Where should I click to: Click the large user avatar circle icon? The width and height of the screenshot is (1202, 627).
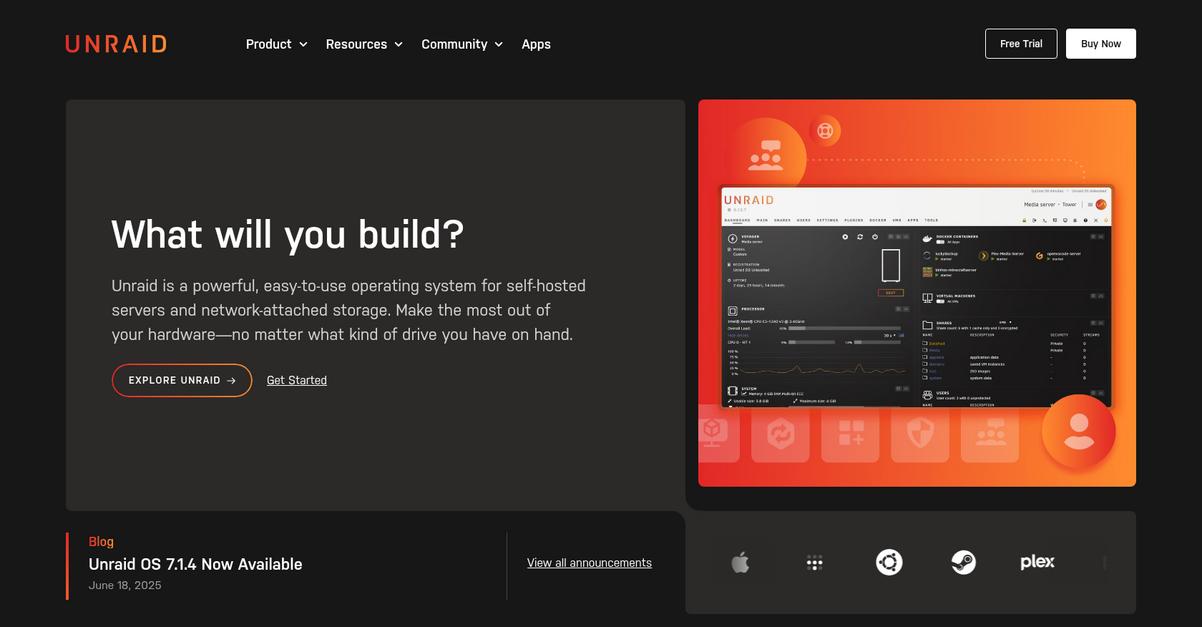point(1078,432)
